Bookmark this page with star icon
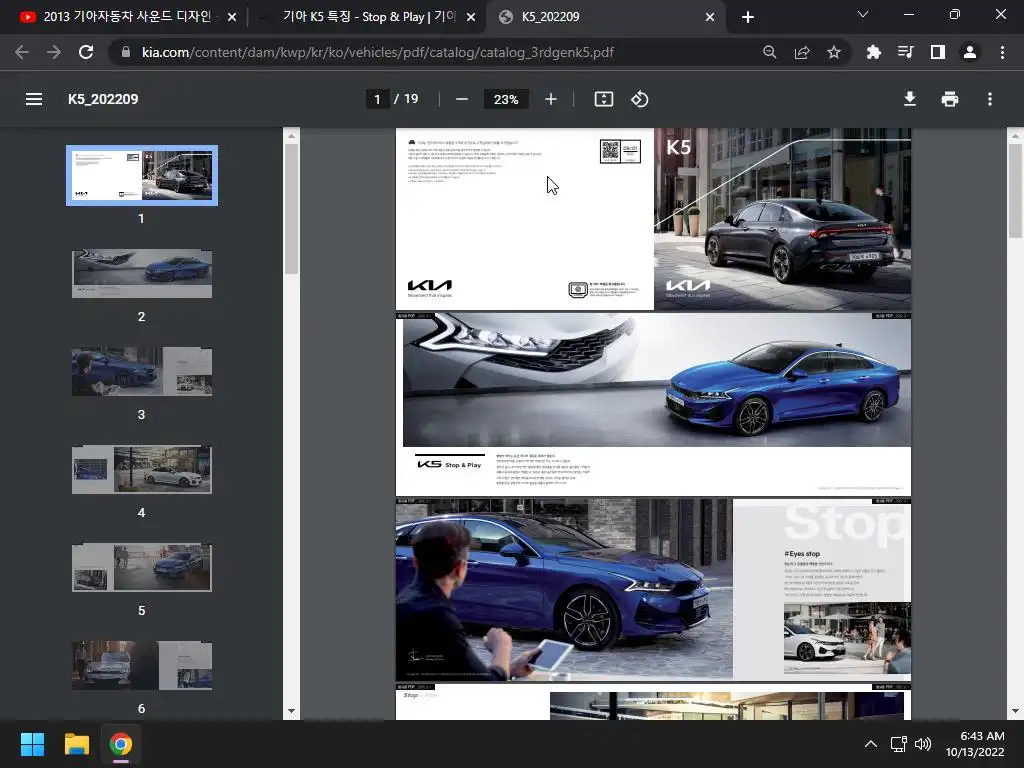Viewport: 1024px width, 768px height. [x=834, y=52]
